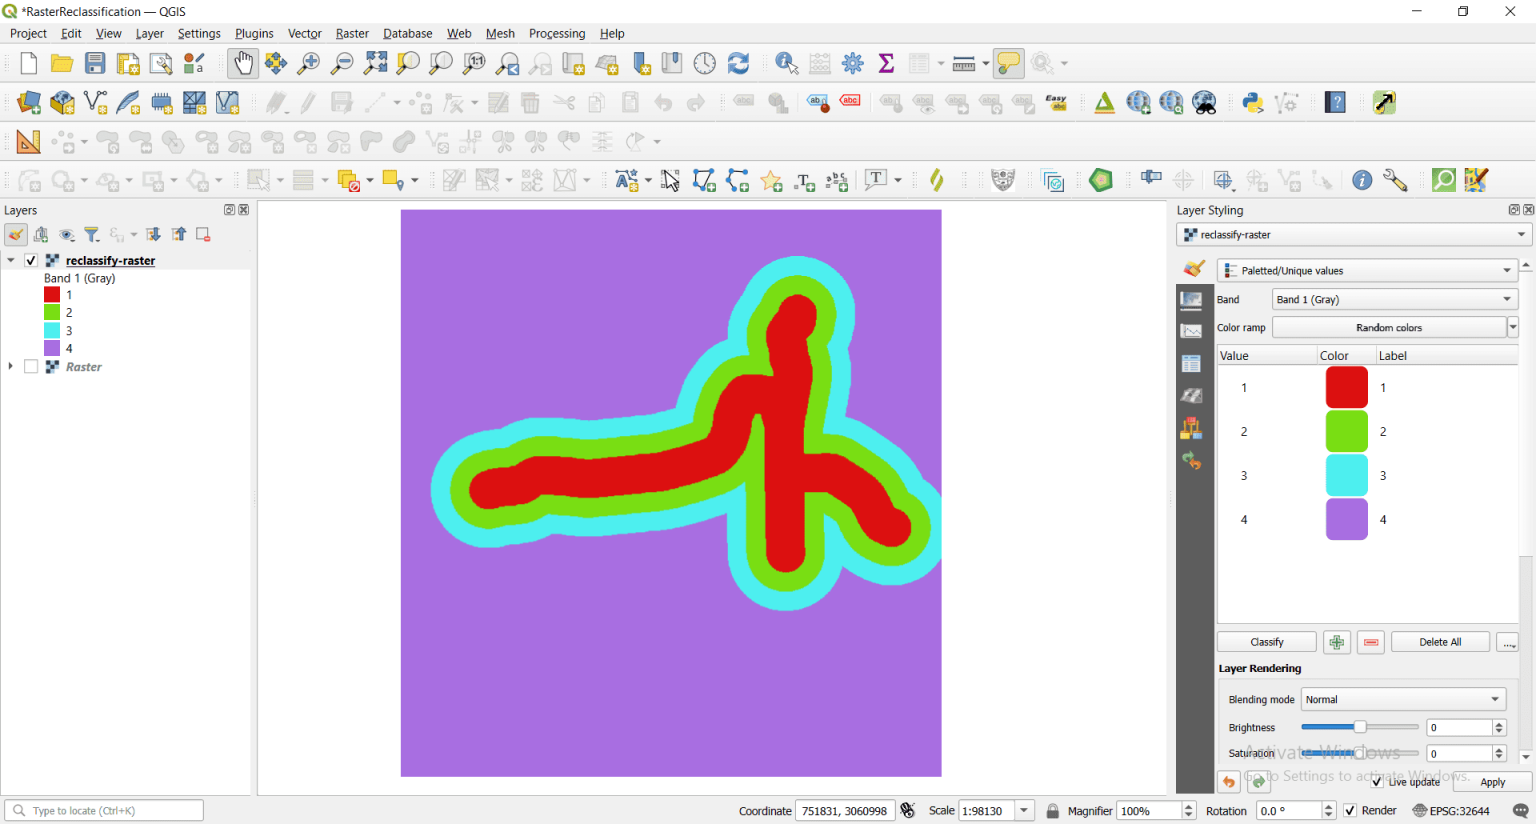1536x824 pixels.
Task: Uncheck the reclassify-raster layer visibility
Action: pos(31,259)
